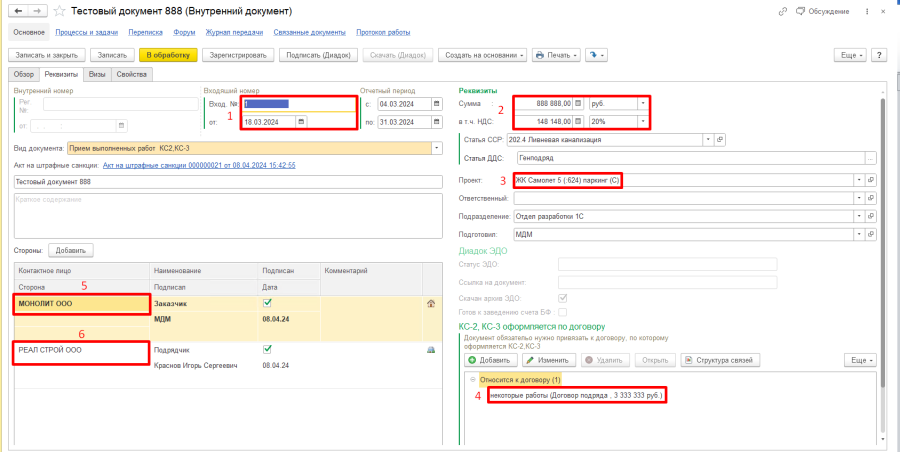The image size is (900, 452).
Task: Copy the document link via the chain icon
Action: click(783, 12)
